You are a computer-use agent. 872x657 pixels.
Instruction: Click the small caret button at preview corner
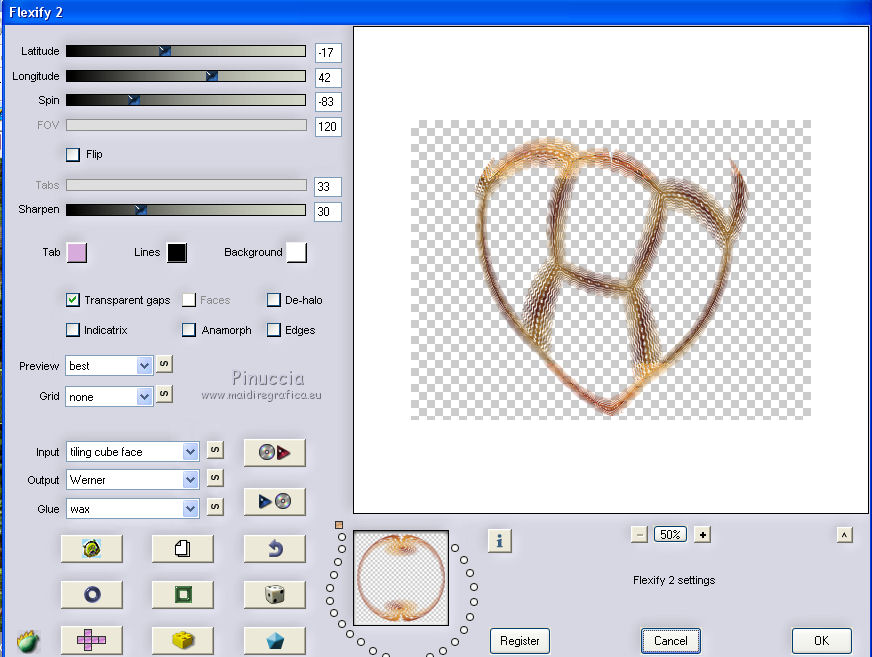pyautogui.click(x=844, y=535)
